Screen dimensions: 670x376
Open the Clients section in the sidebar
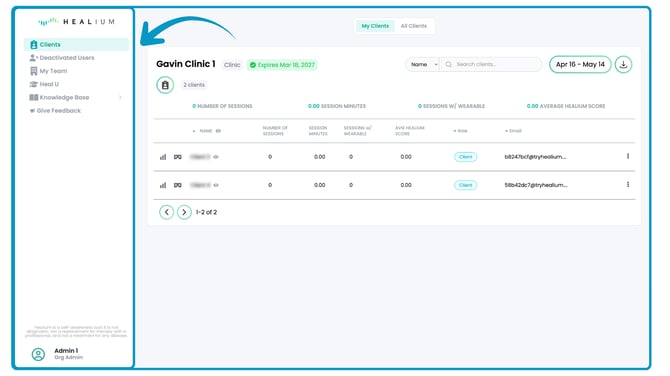76,44
